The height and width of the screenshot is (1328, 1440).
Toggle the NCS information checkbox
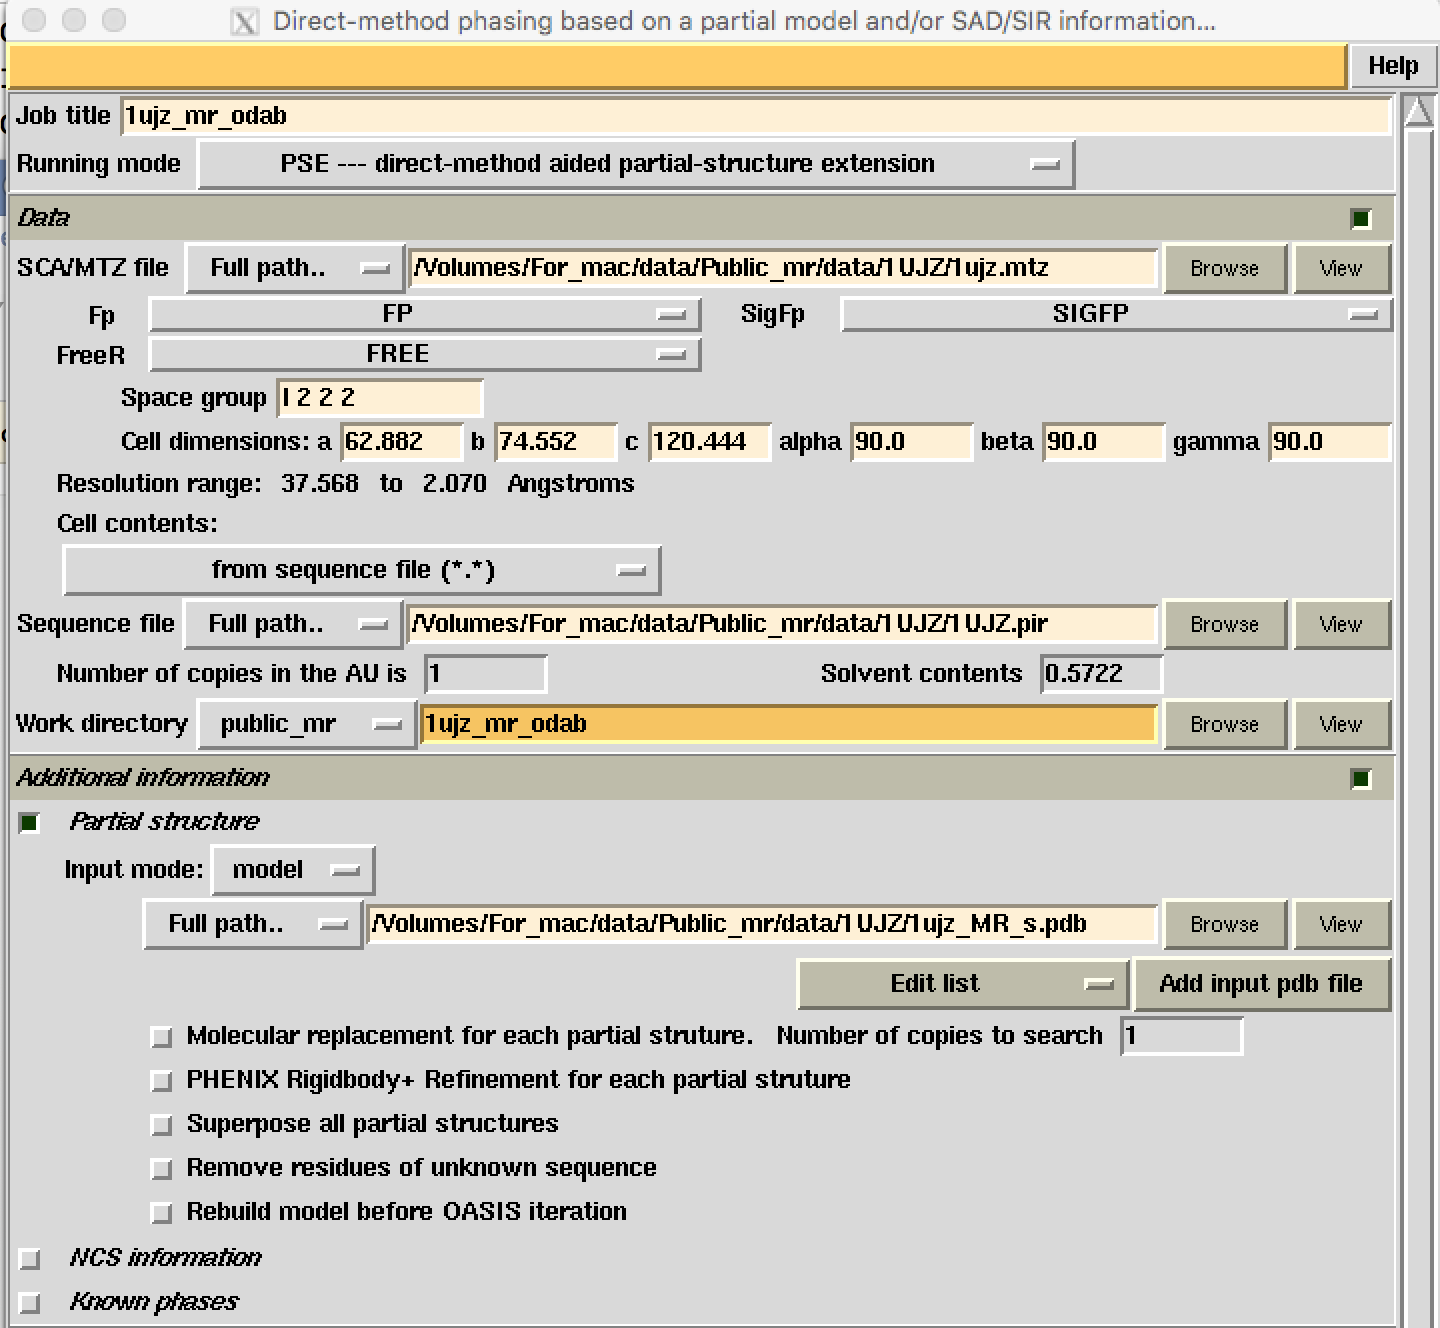30,1259
